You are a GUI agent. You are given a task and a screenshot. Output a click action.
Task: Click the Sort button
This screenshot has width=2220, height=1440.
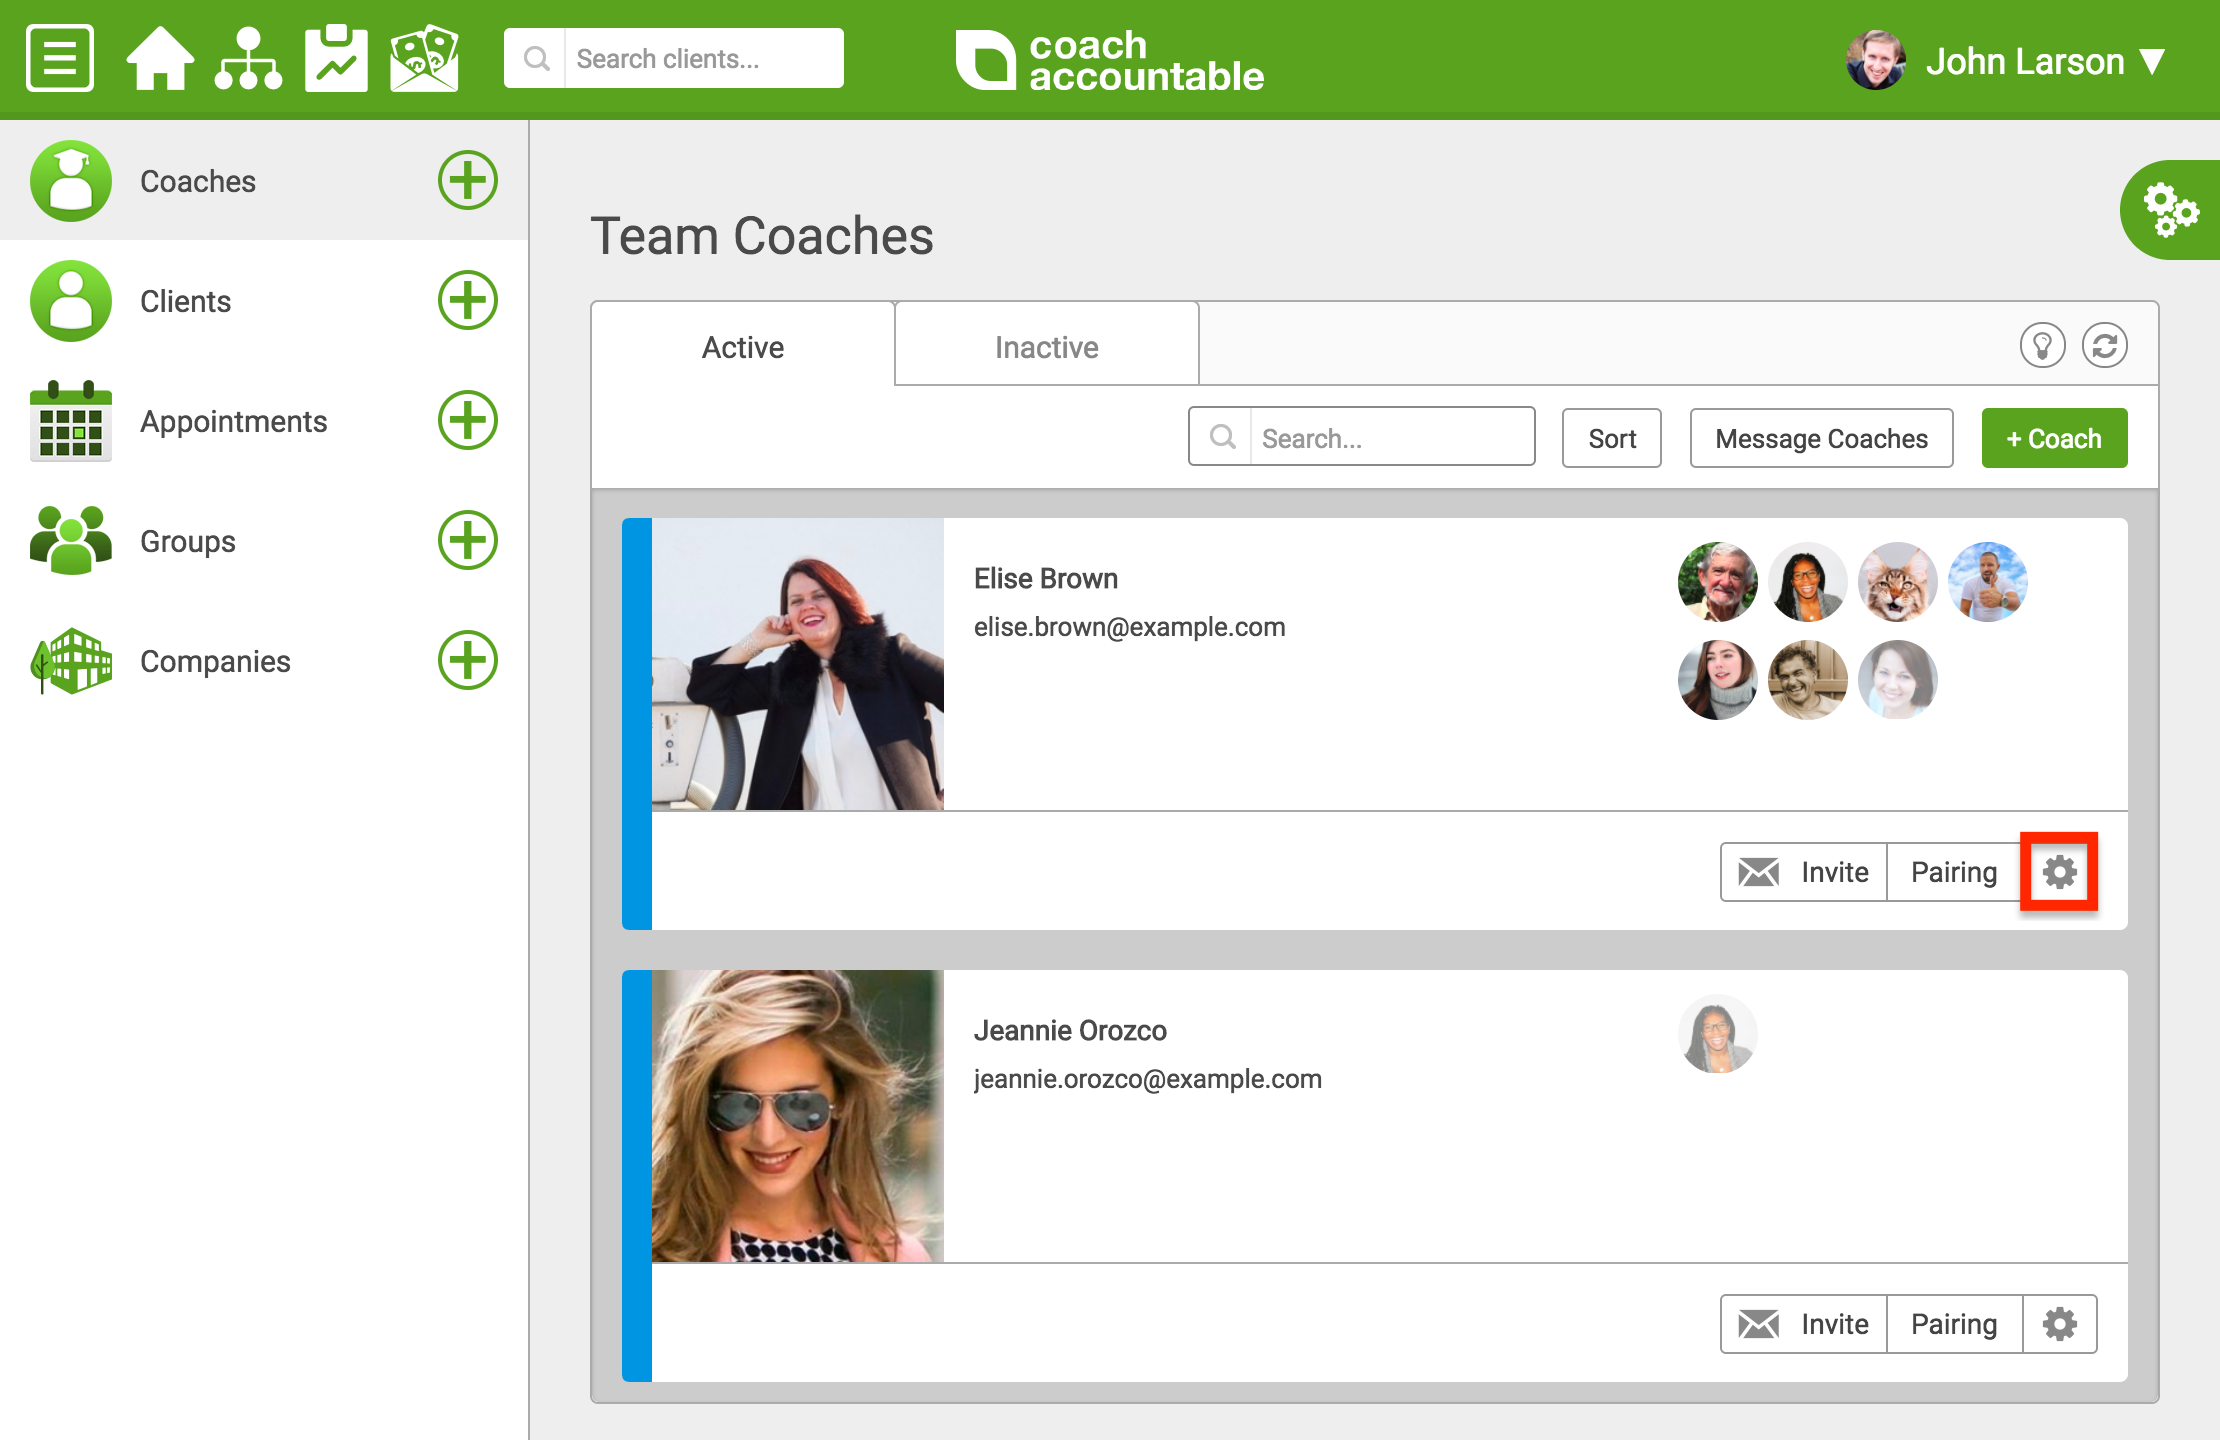[1612, 438]
